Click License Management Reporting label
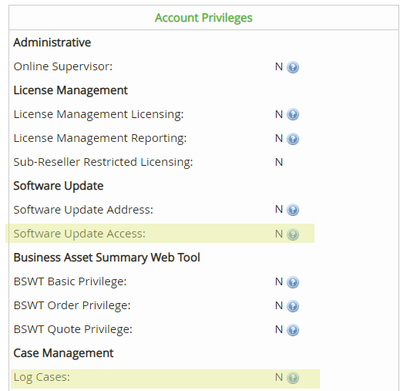Image resolution: width=400 pixels, height=391 pixels. click(x=100, y=138)
